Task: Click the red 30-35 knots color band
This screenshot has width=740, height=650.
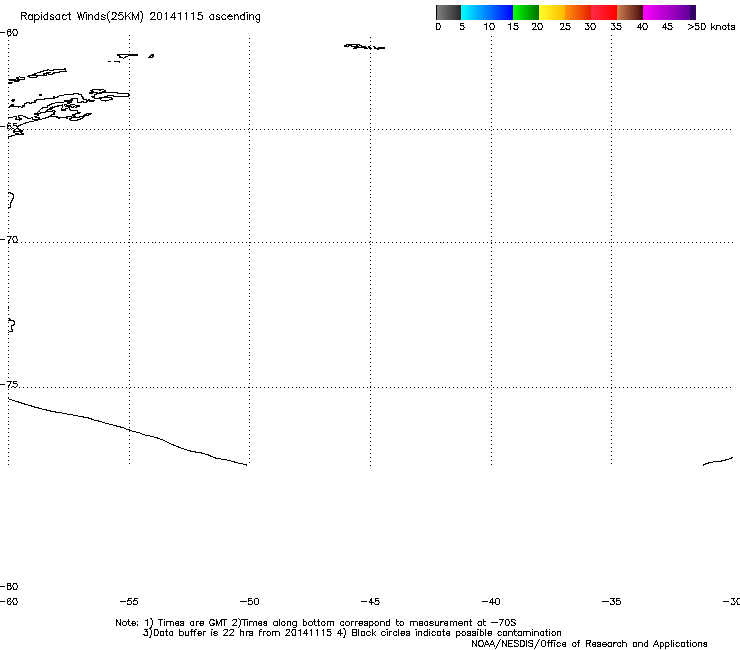Action: [604, 12]
